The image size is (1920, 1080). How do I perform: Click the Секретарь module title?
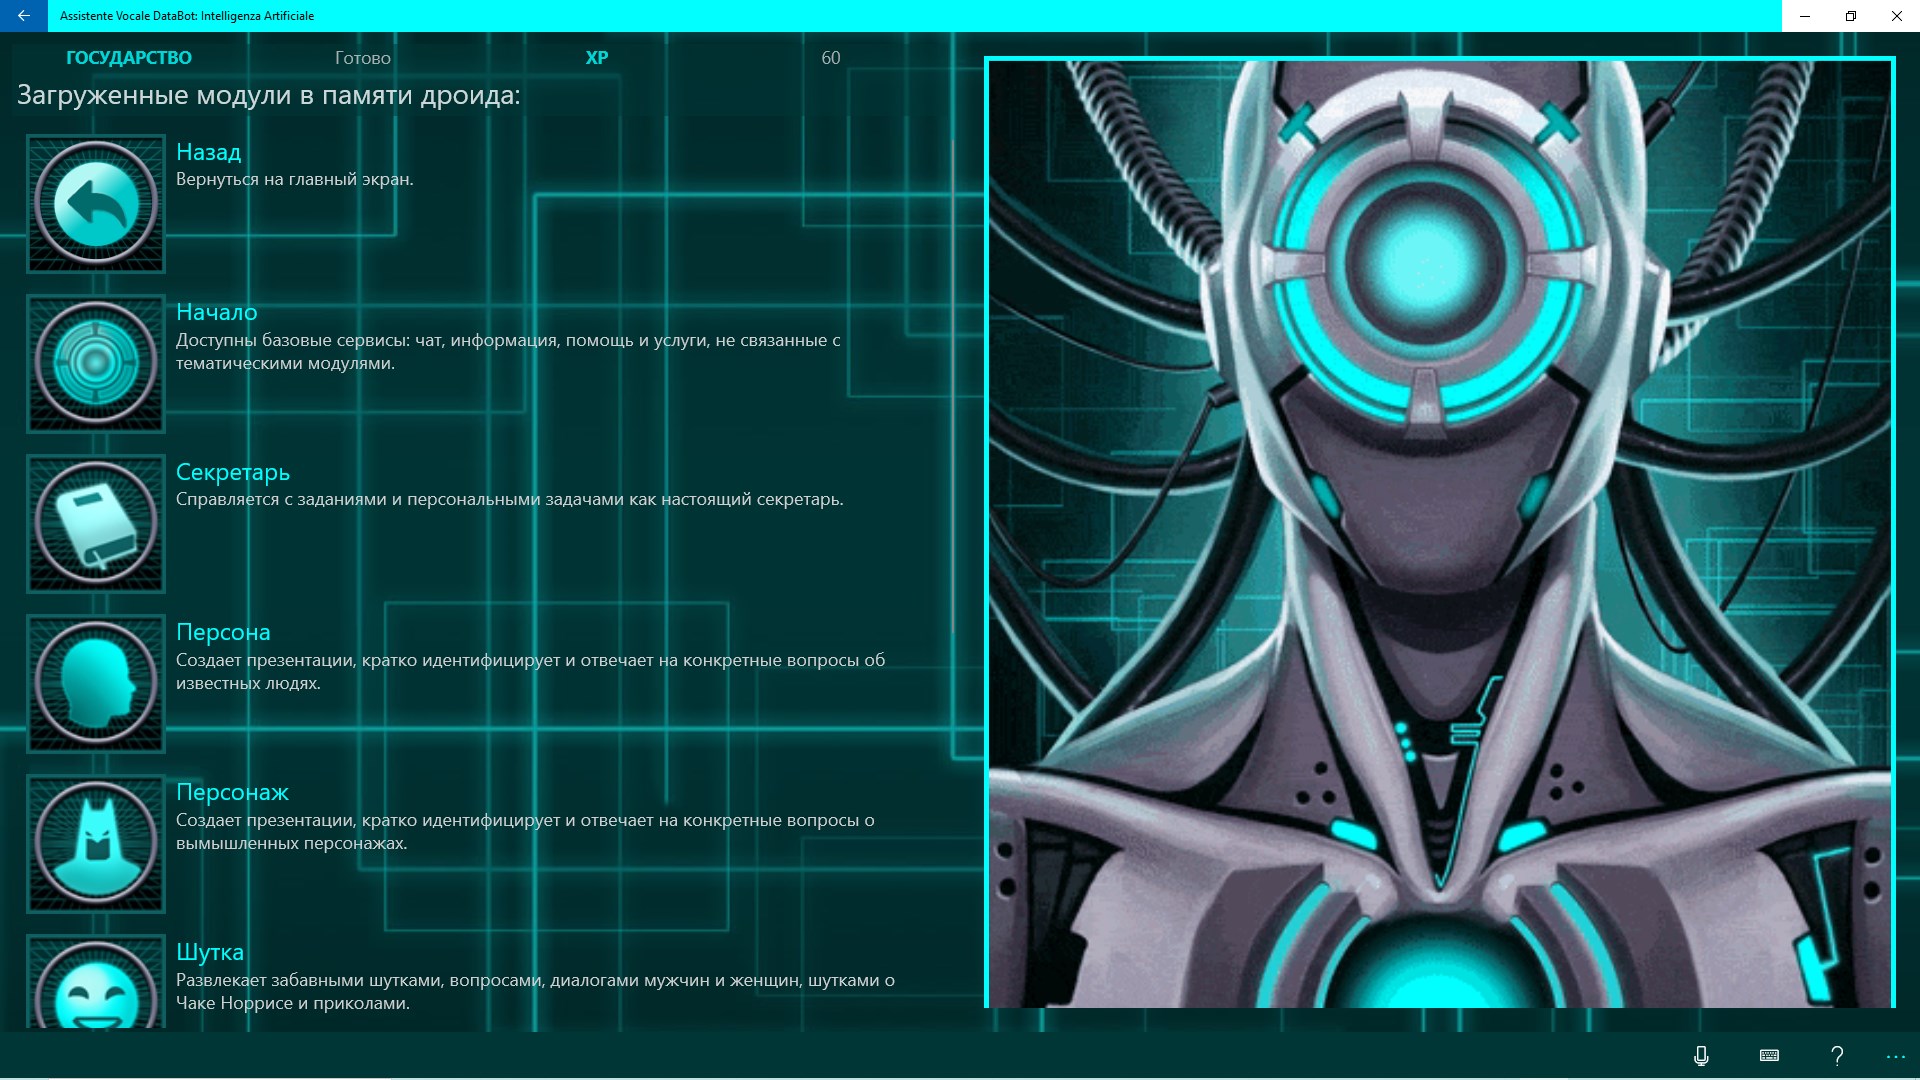[x=233, y=472]
